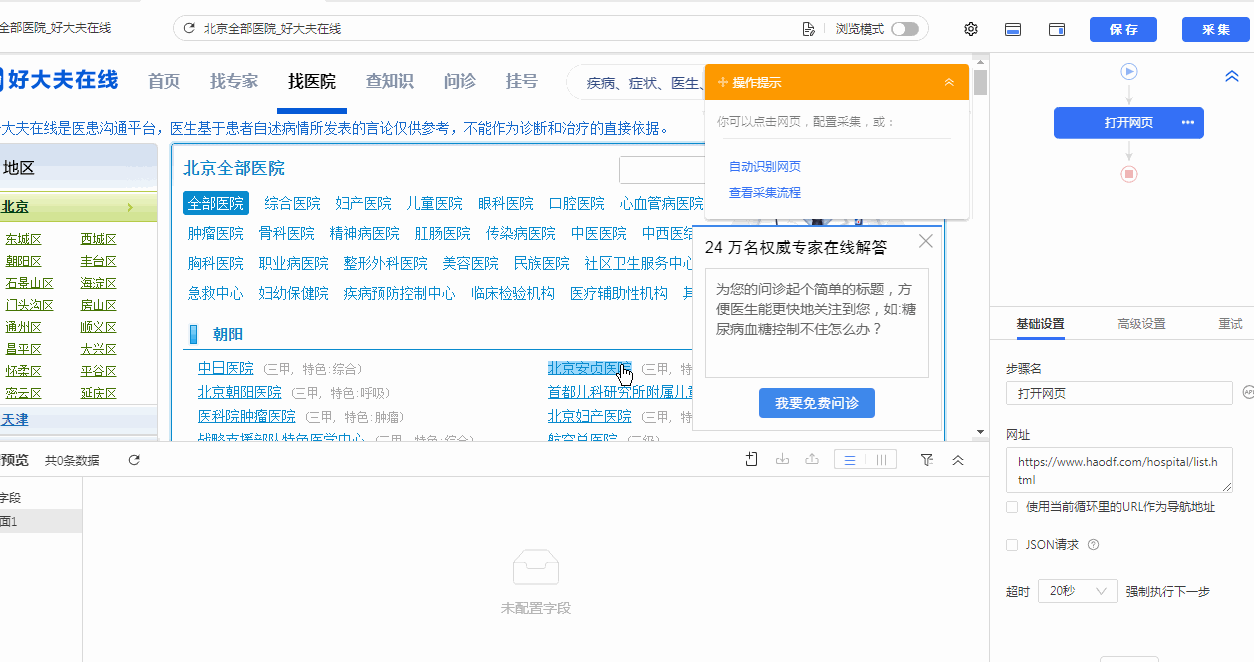The width and height of the screenshot is (1254, 662).
Task: Select the 口腔医院 category
Action: [x=577, y=203]
